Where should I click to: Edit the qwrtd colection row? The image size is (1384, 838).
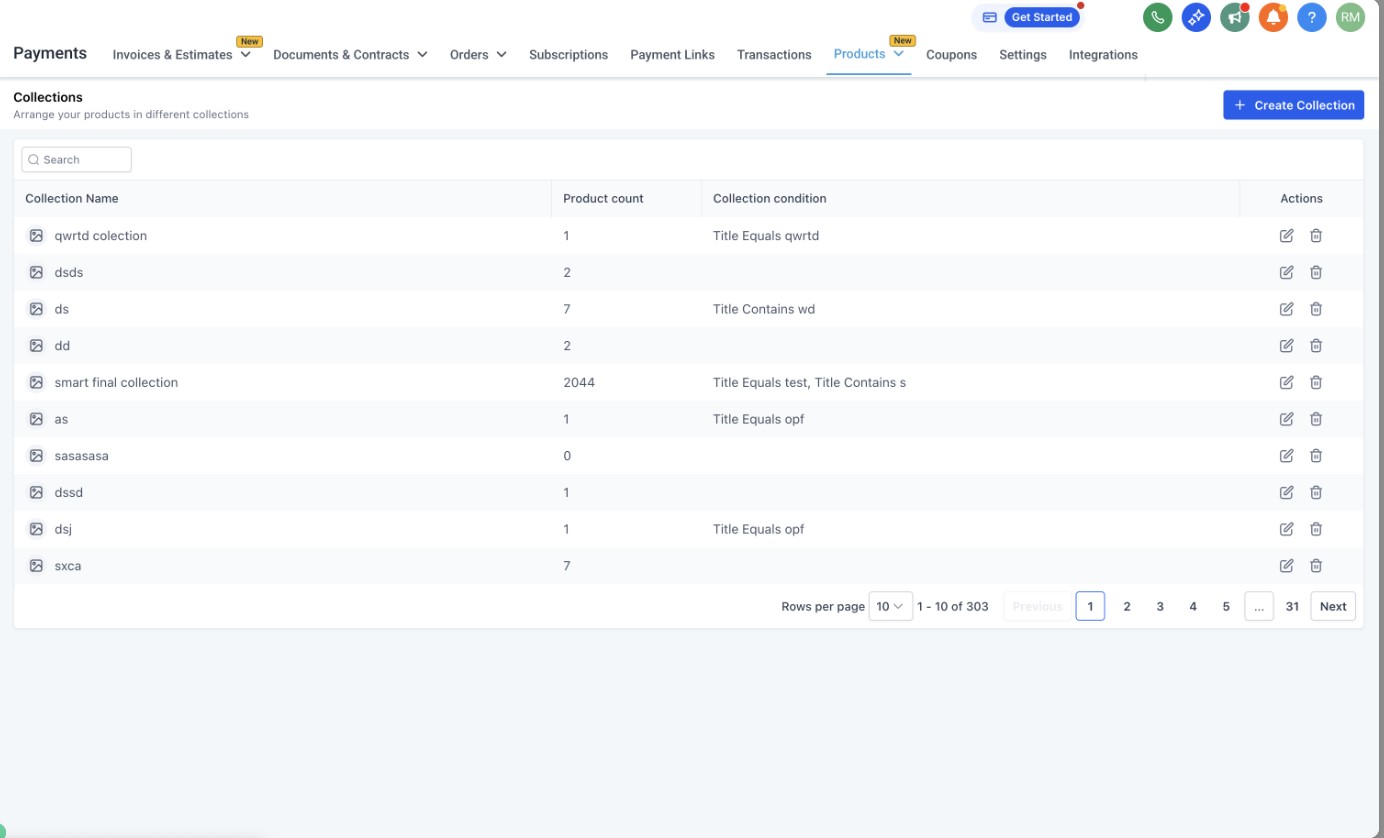(1287, 236)
